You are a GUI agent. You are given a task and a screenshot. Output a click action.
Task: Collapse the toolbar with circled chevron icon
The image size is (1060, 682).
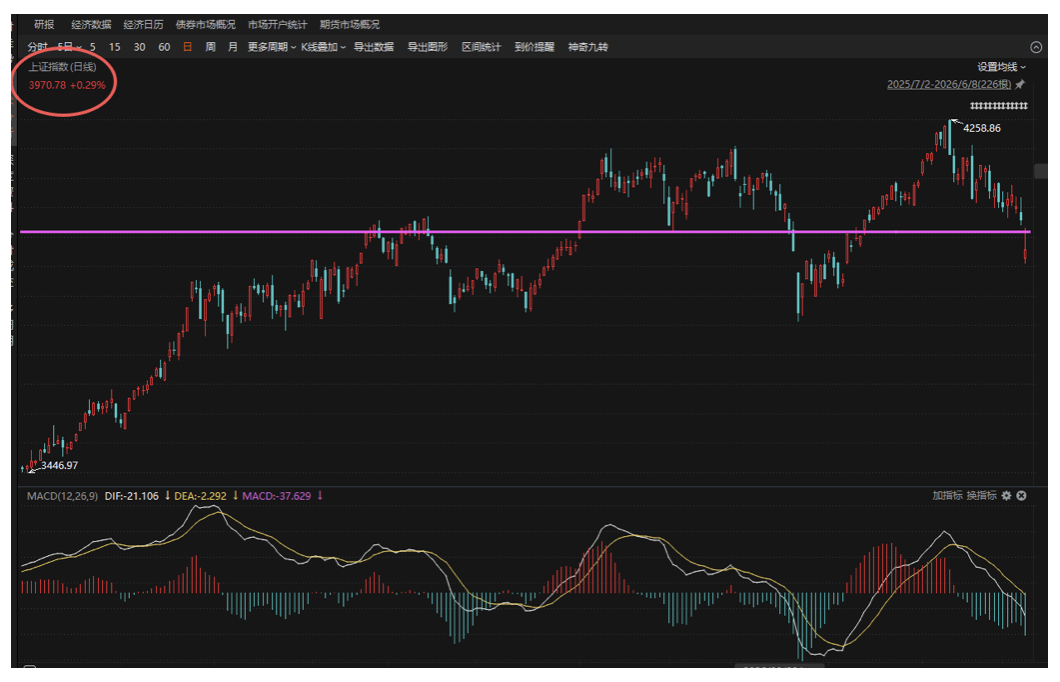tap(1036, 47)
